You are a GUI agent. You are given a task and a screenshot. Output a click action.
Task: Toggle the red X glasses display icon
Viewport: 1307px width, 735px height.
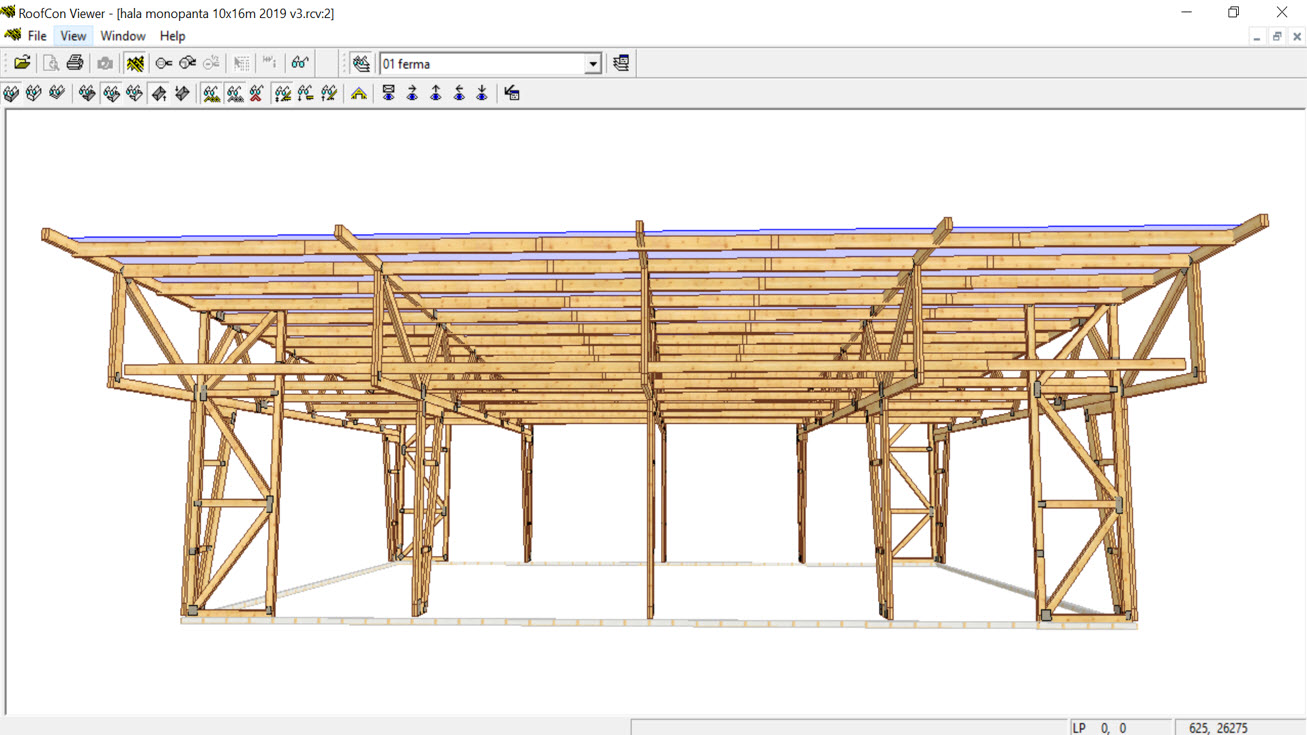[257, 93]
